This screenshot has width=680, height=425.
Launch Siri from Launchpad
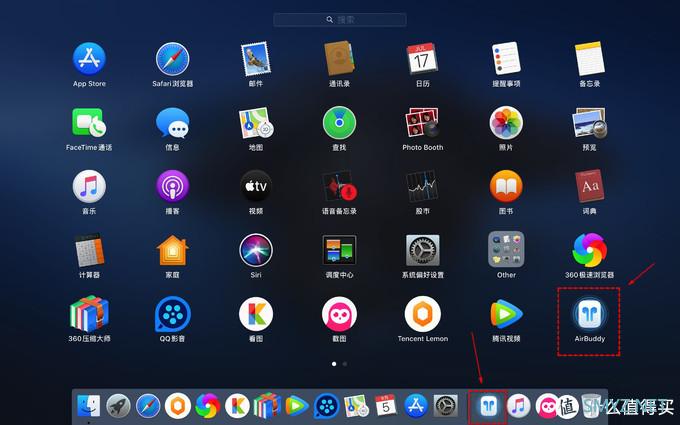256,250
